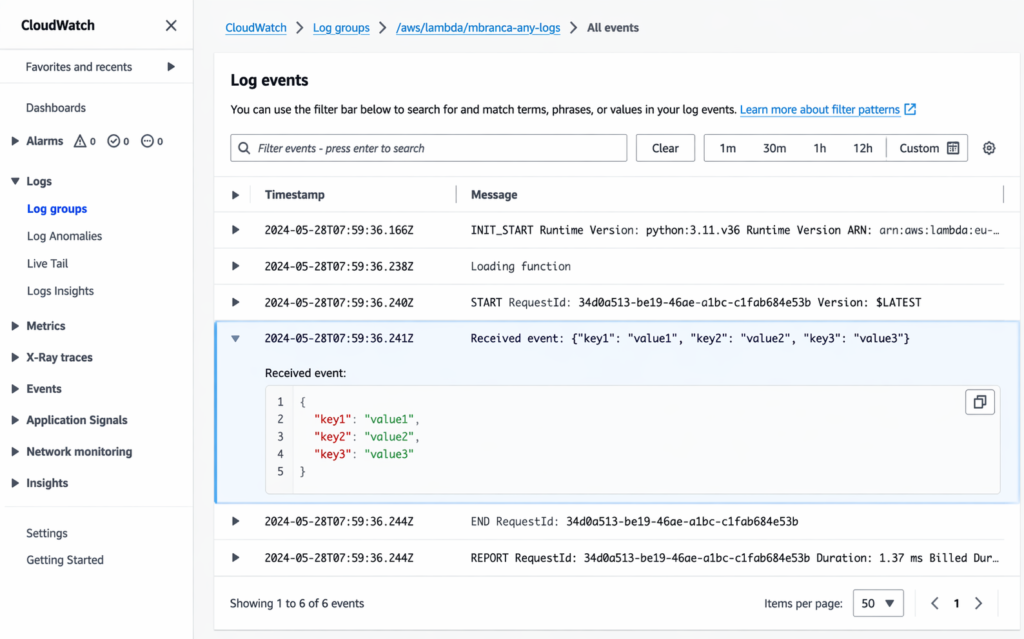Collapse the expanded Received event log row
Viewport: 1024px width, 639px height.
pos(235,338)
